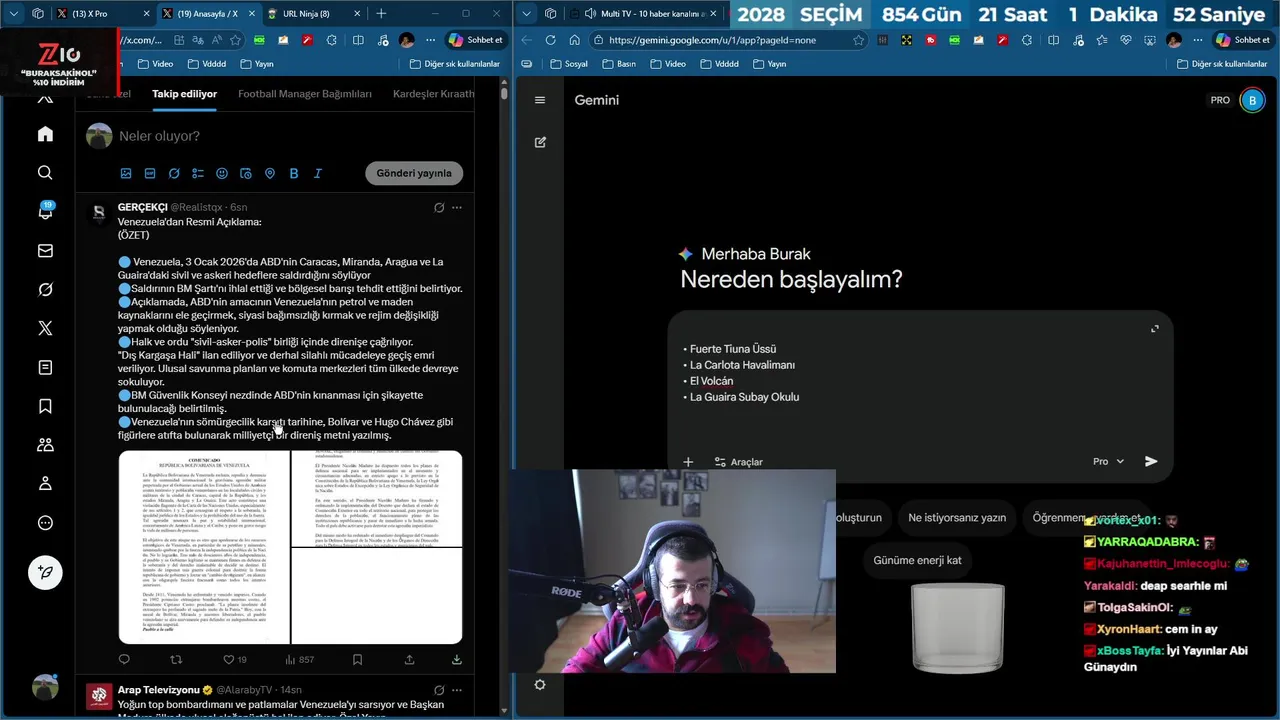Open Gemini settings gear
This screenshot has width=1280, height=720.
540,684
